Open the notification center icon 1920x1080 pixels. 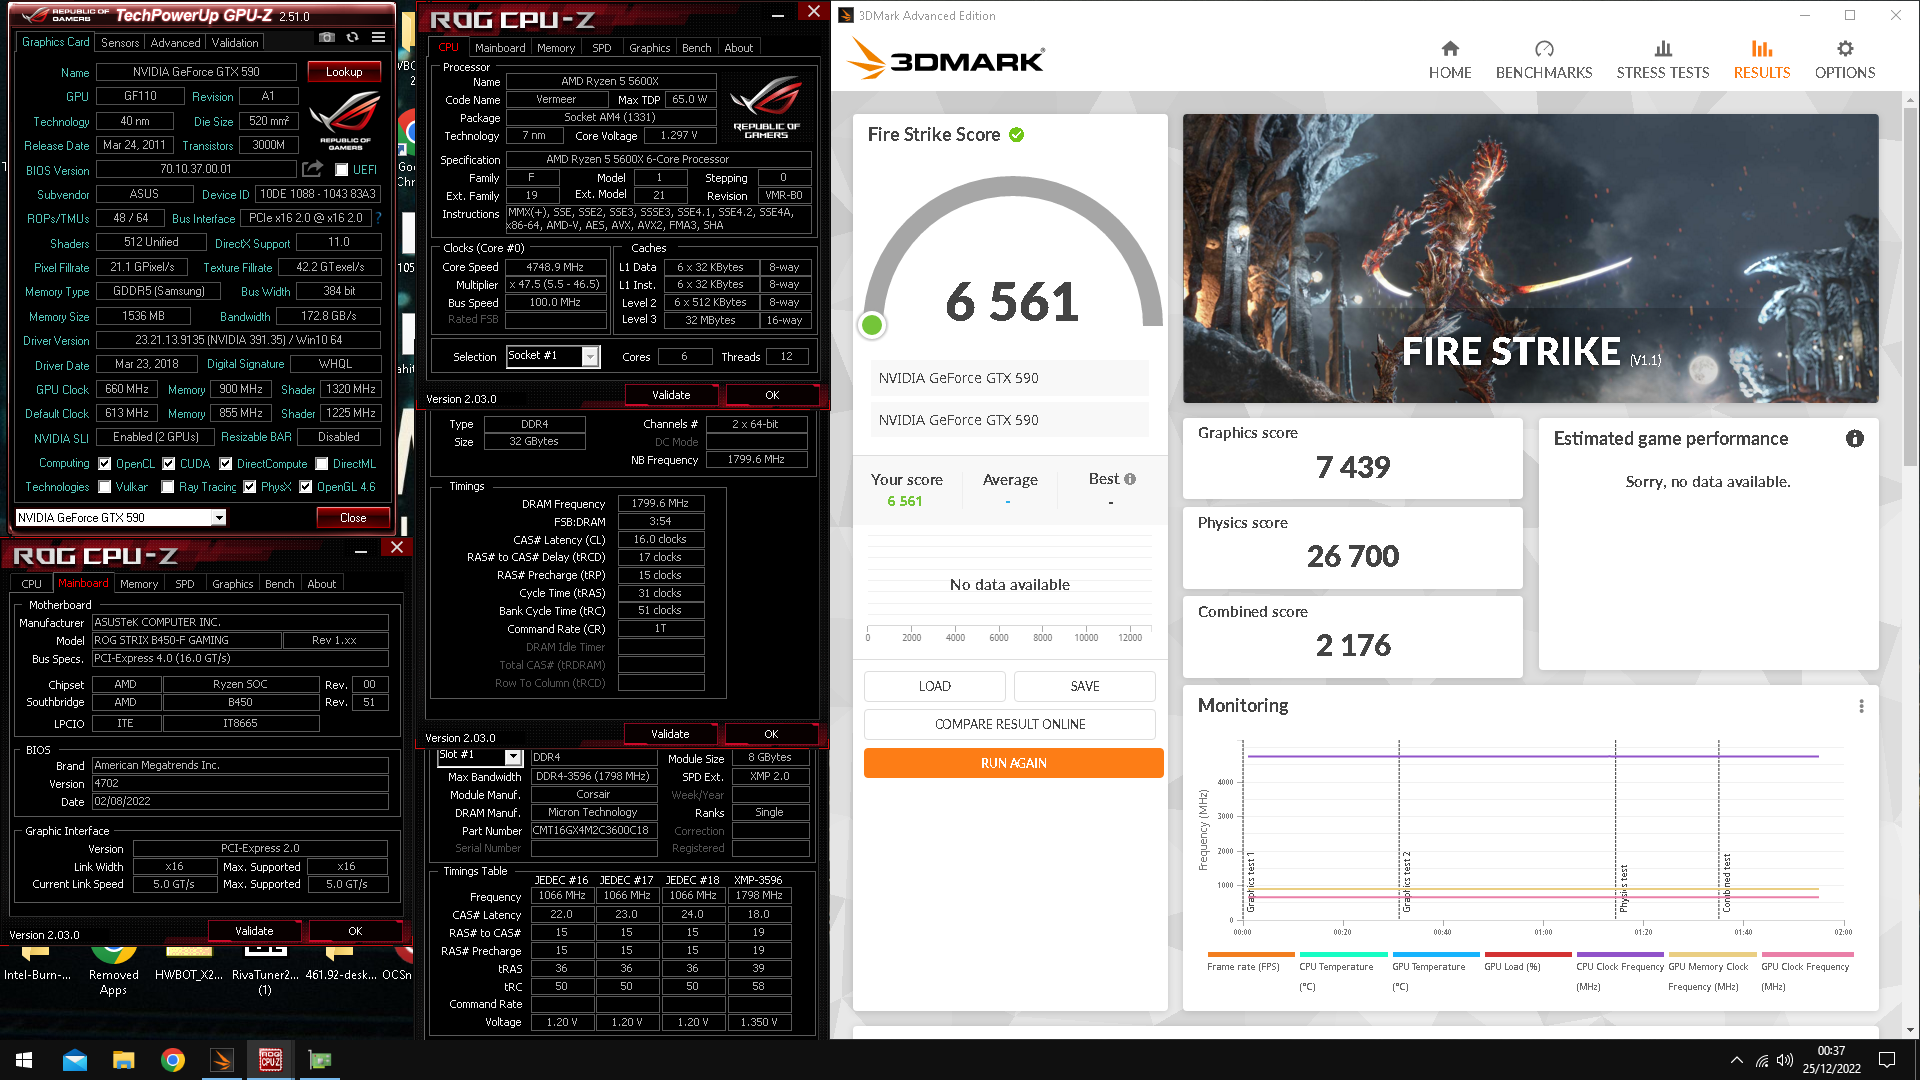tap(1887, 1060)
